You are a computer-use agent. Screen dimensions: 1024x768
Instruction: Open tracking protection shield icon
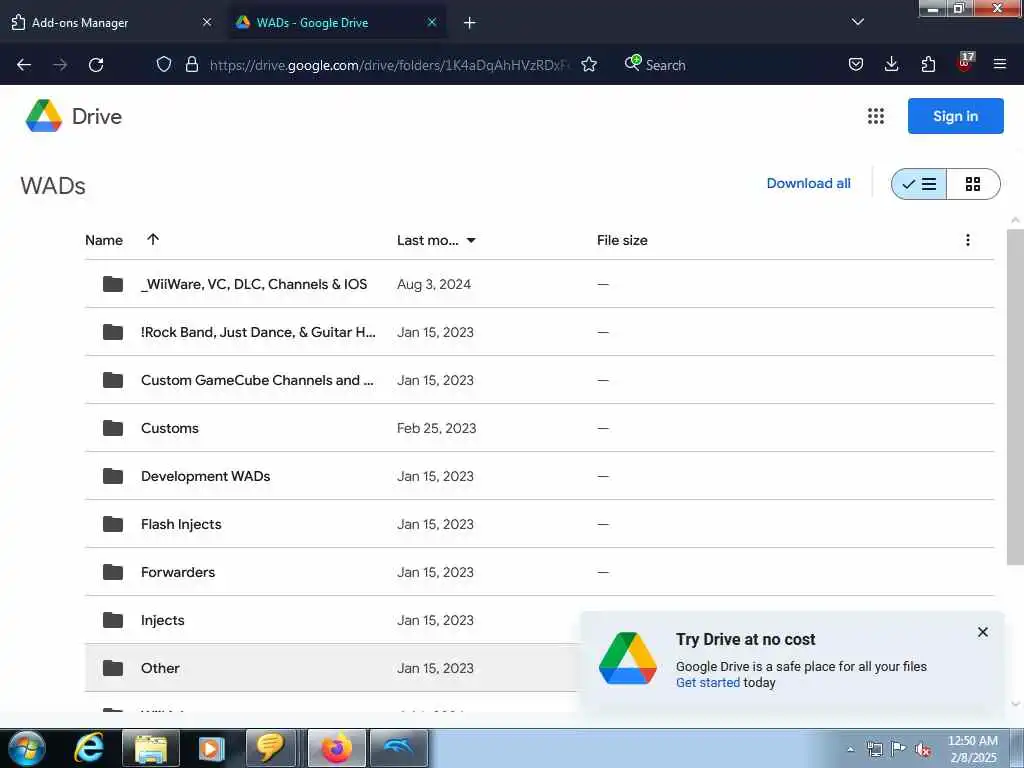pyautogui.click(x=164, y=64)
